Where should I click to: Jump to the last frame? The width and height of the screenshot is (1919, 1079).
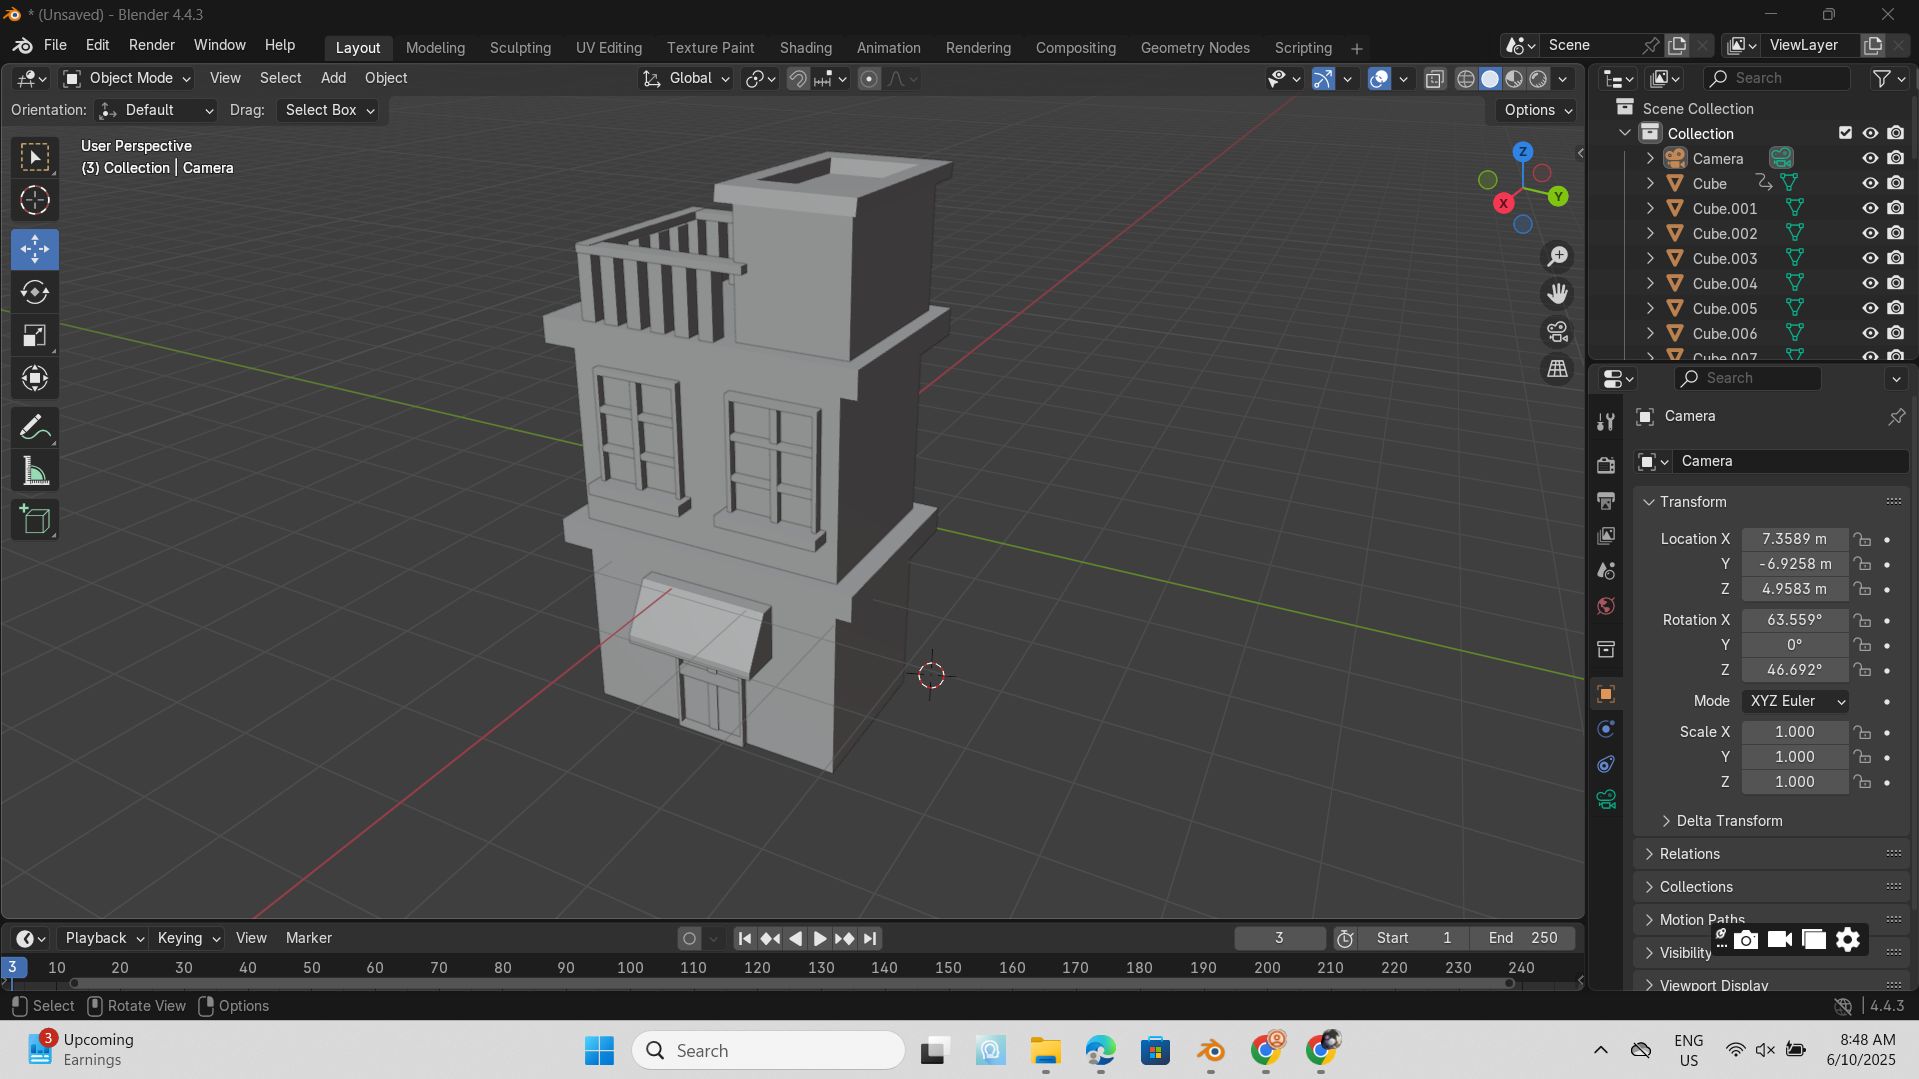pyautogui.click(x=870, y=938)
